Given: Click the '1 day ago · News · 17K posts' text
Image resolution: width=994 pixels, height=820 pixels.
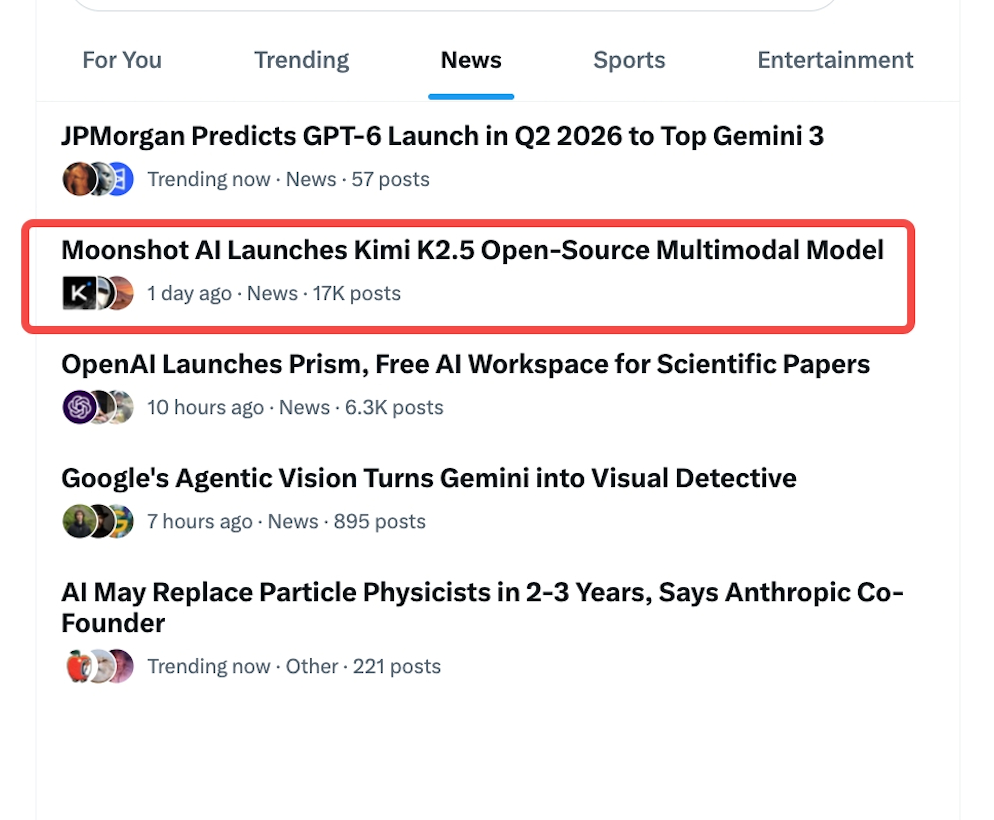Looking at the screenshot, I should click(x=274, y=293).
